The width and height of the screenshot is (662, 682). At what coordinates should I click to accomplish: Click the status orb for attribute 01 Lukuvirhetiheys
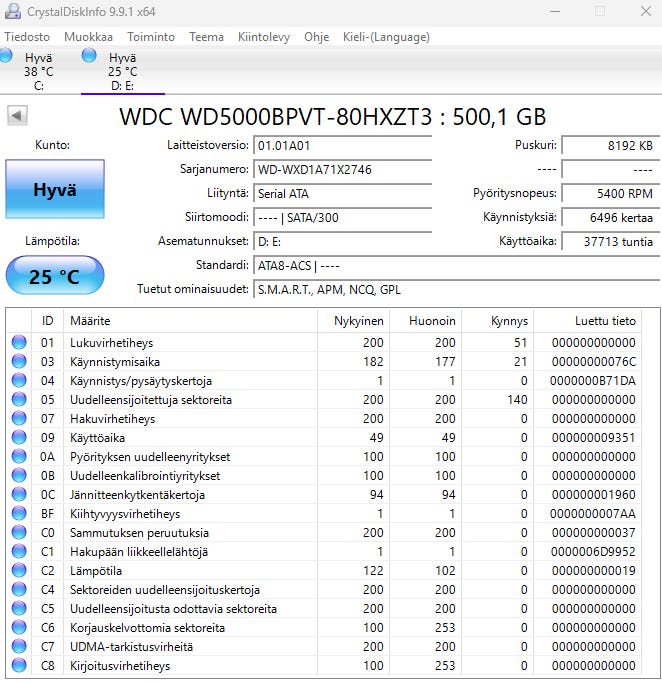pyautogui.click(x=19, y=342)
